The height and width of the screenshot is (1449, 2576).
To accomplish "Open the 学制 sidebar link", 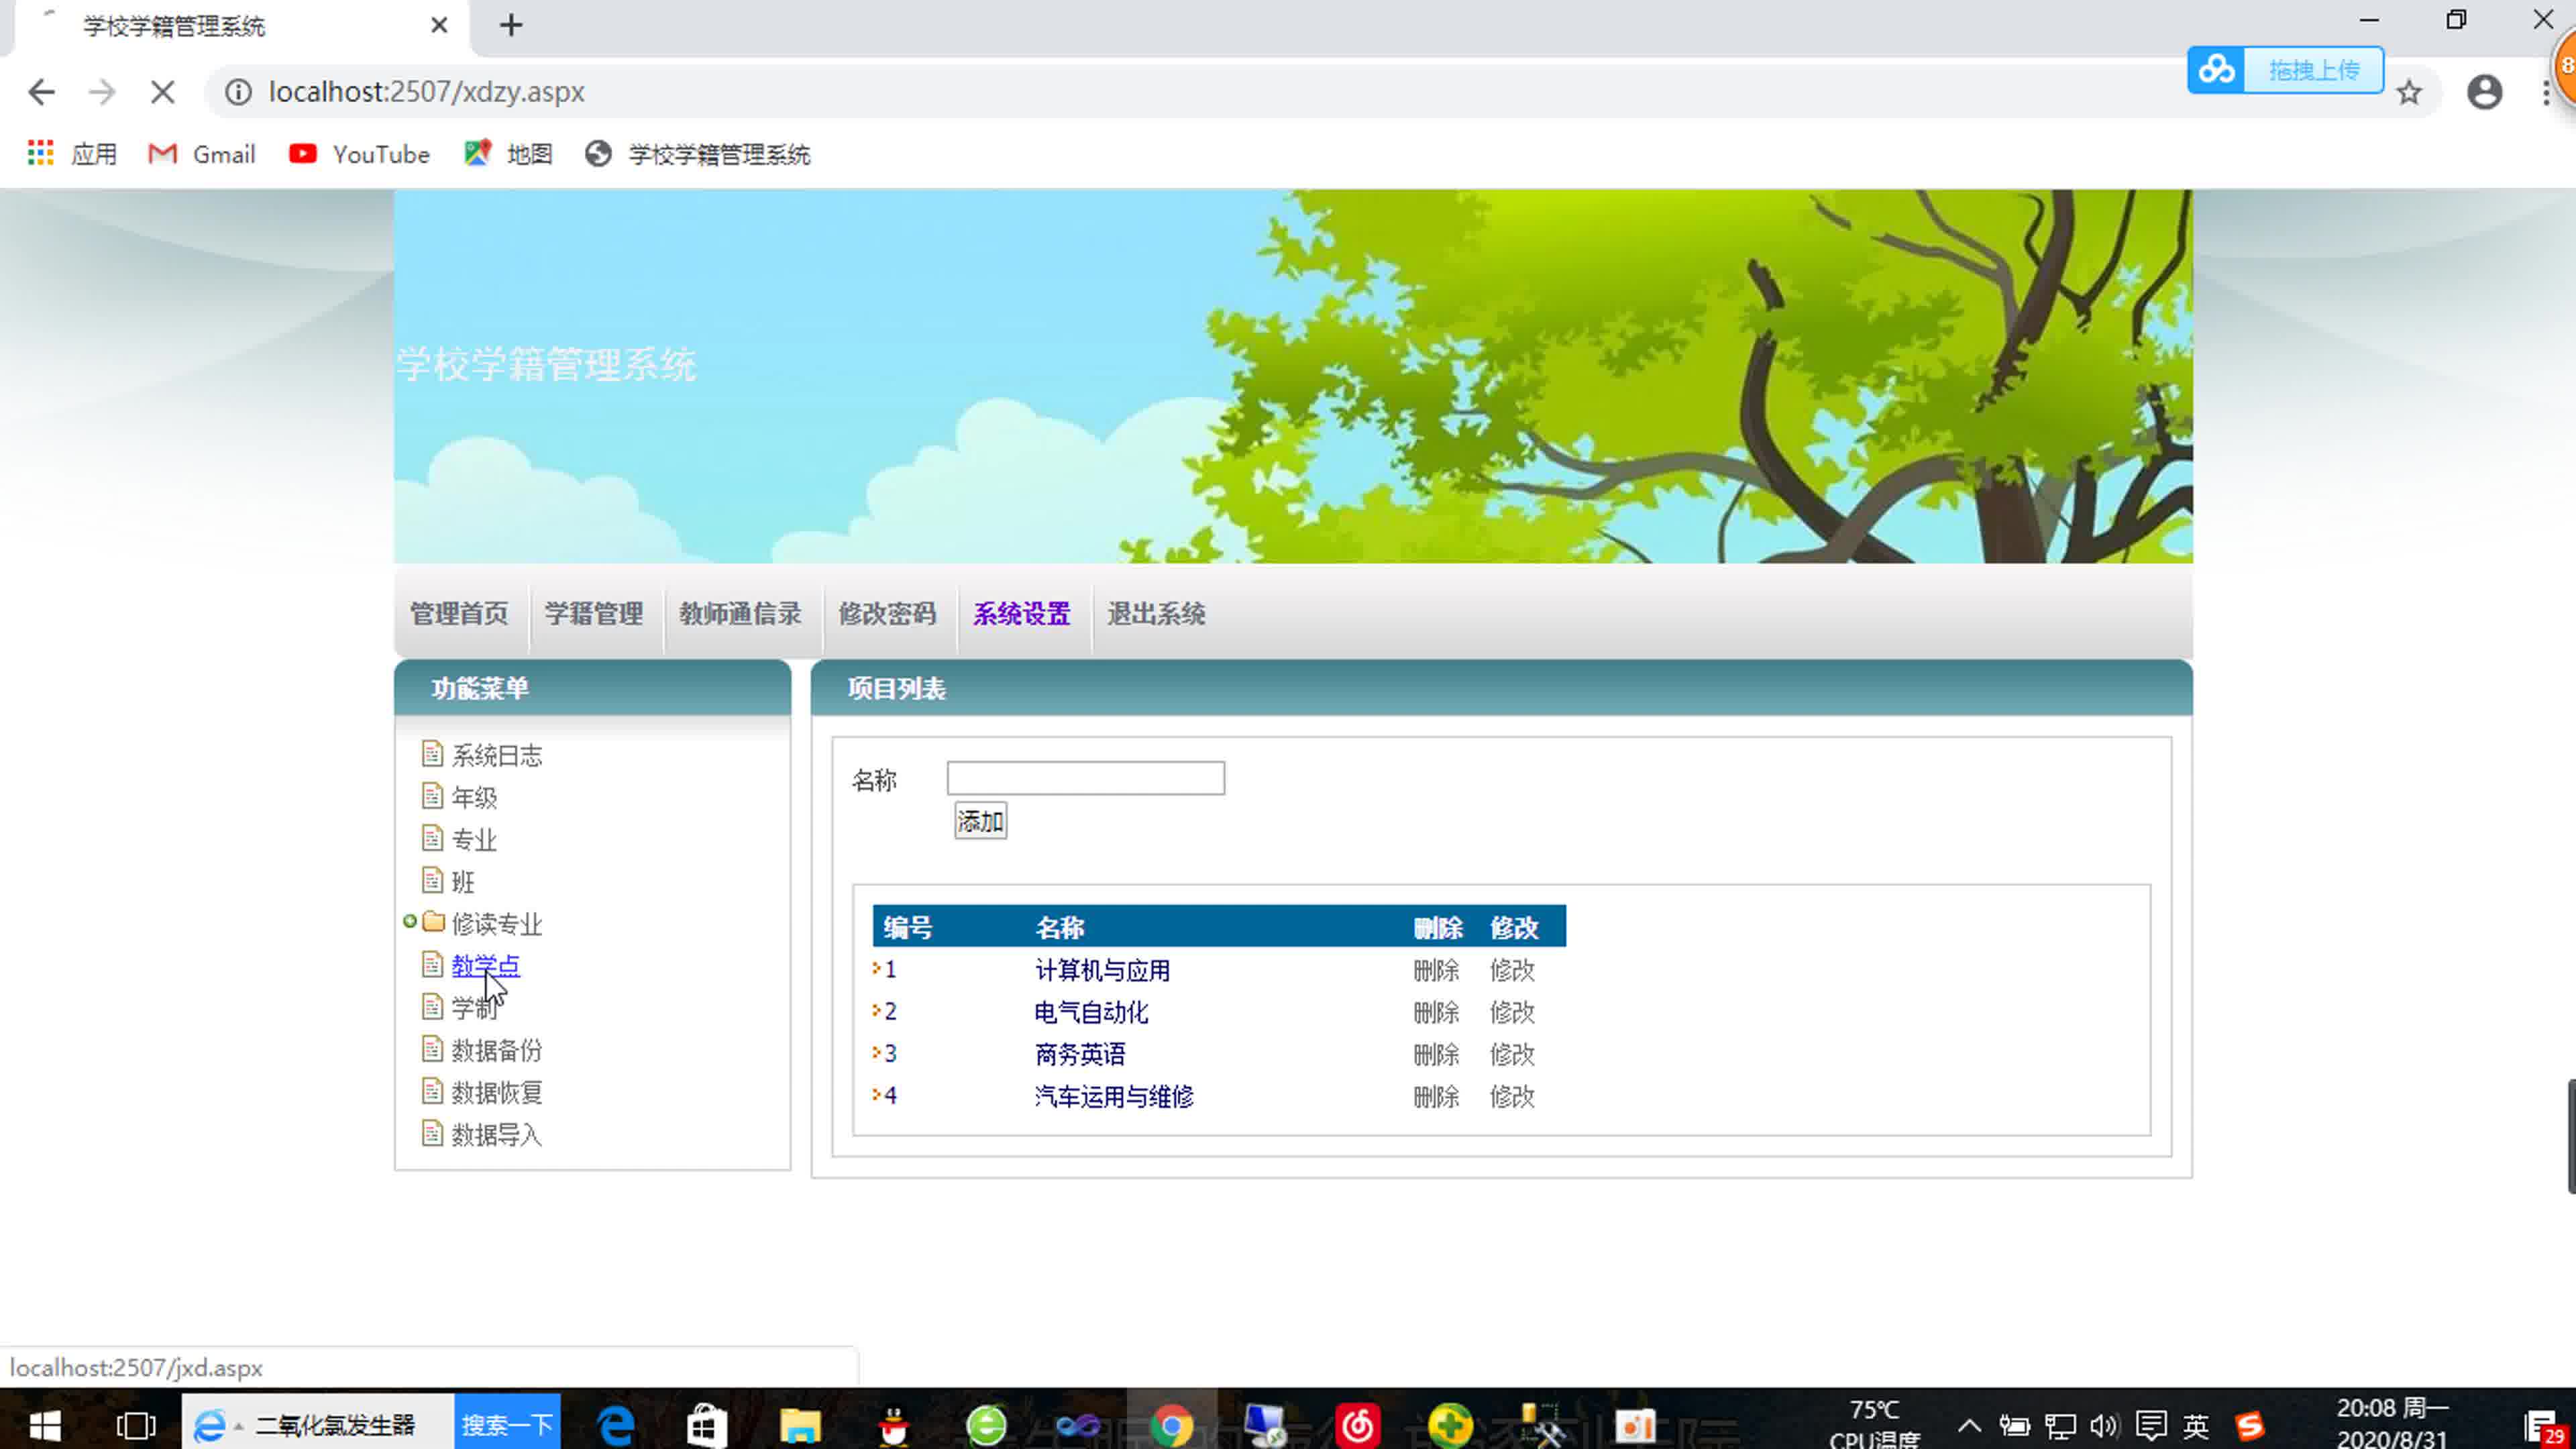I will [x=474, y=1007].
